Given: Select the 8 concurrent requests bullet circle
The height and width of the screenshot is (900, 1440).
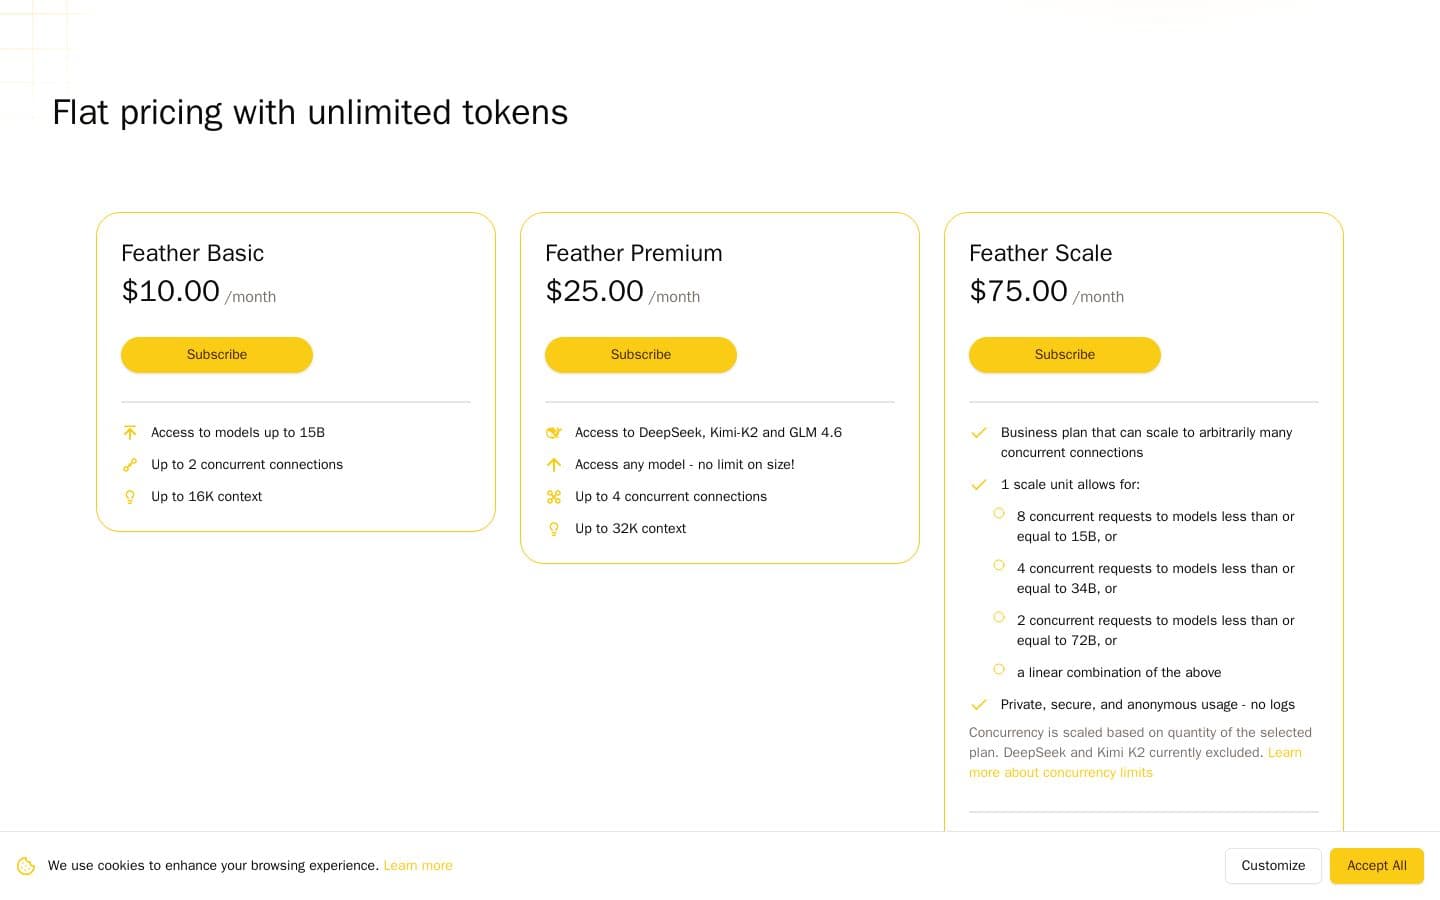Looking at the screenshot, I should click(x=999, y=513).
